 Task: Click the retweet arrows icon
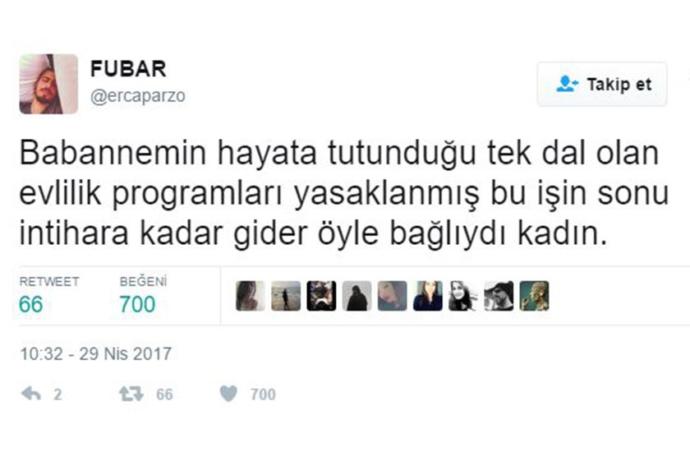pos(131,393)
